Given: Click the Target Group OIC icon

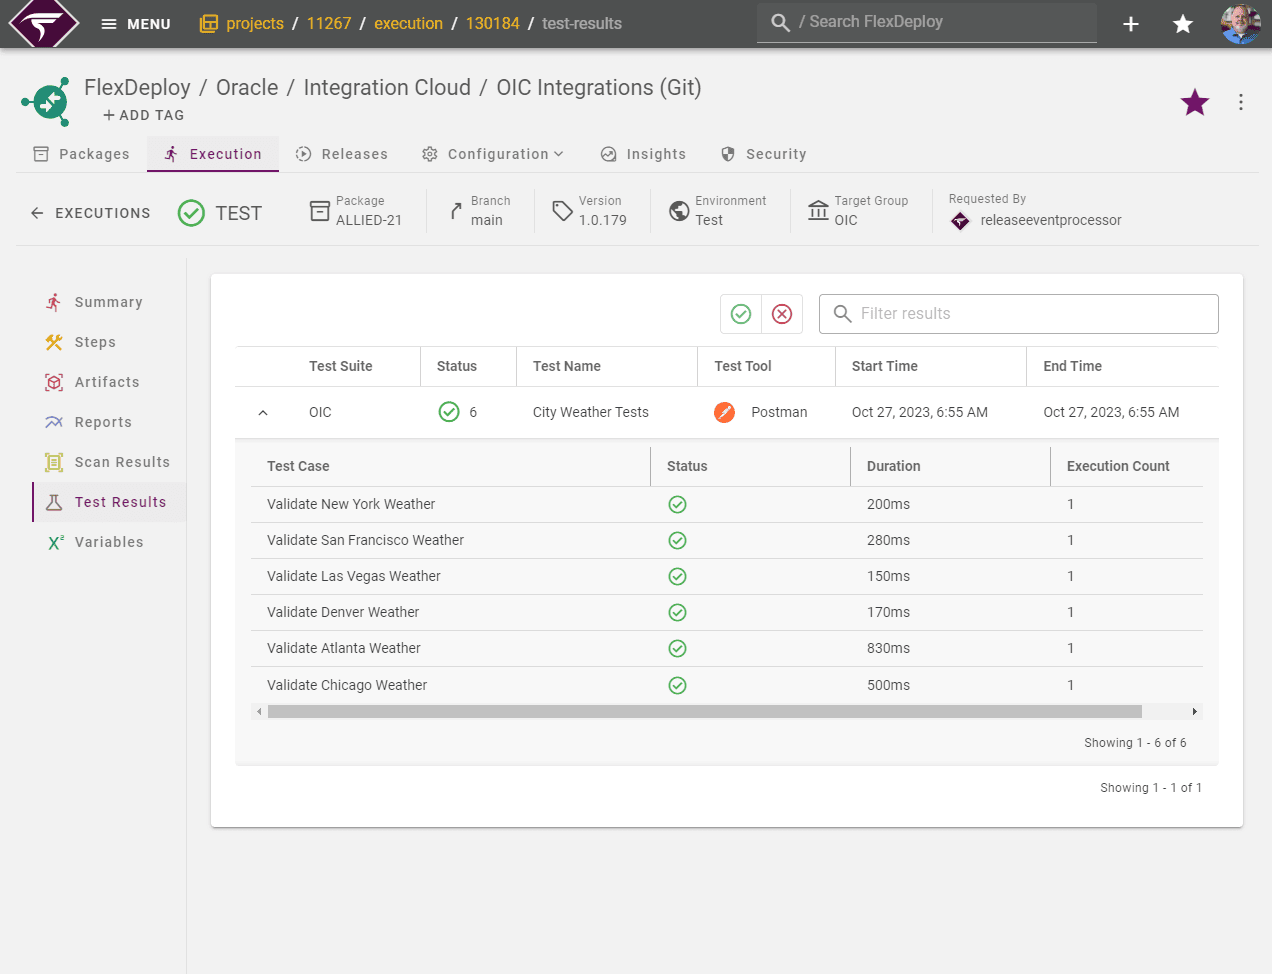Looking at the screenshot, I should (x=818, y=211).
